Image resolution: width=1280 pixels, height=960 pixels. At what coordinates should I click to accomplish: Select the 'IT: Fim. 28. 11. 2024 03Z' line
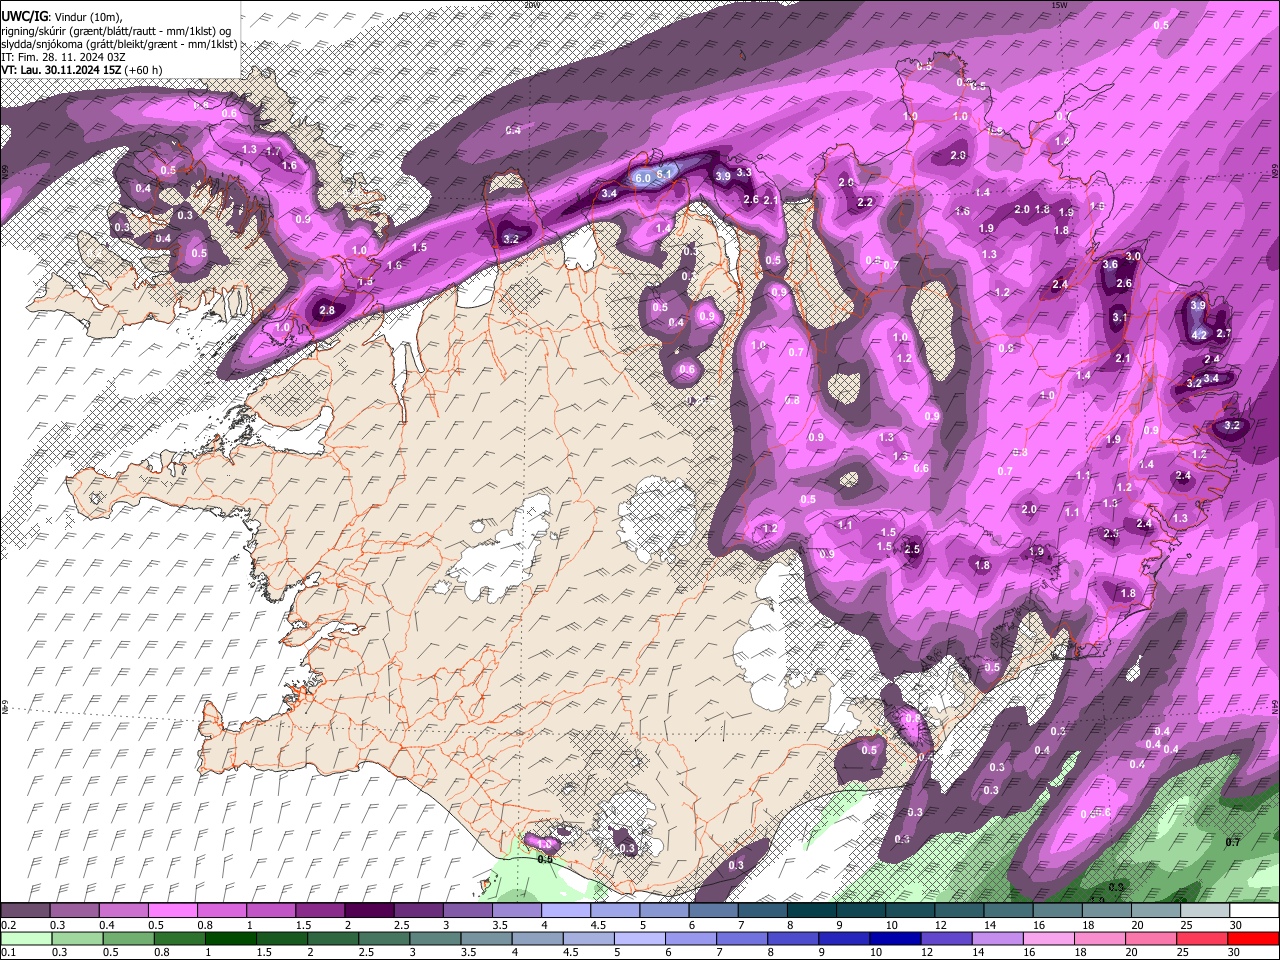(x=64, y=57)
